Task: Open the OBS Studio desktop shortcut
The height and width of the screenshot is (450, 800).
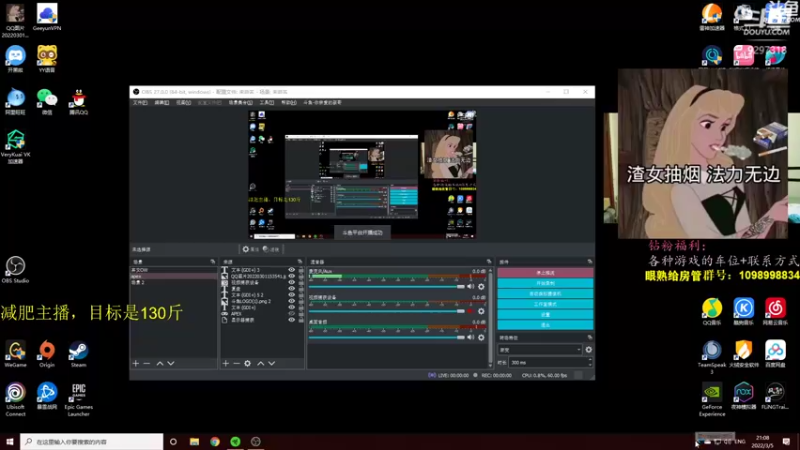Action: [15, 269]
